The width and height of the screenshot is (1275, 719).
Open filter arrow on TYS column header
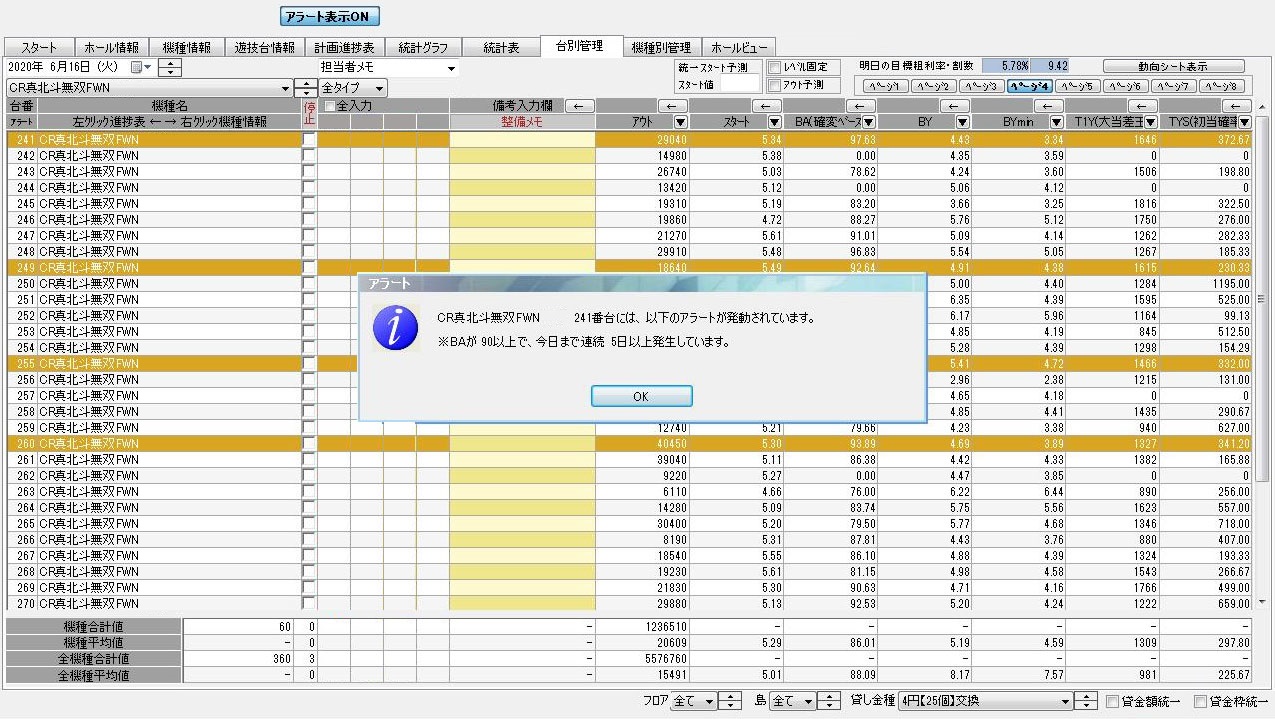tap(1243, 122)
